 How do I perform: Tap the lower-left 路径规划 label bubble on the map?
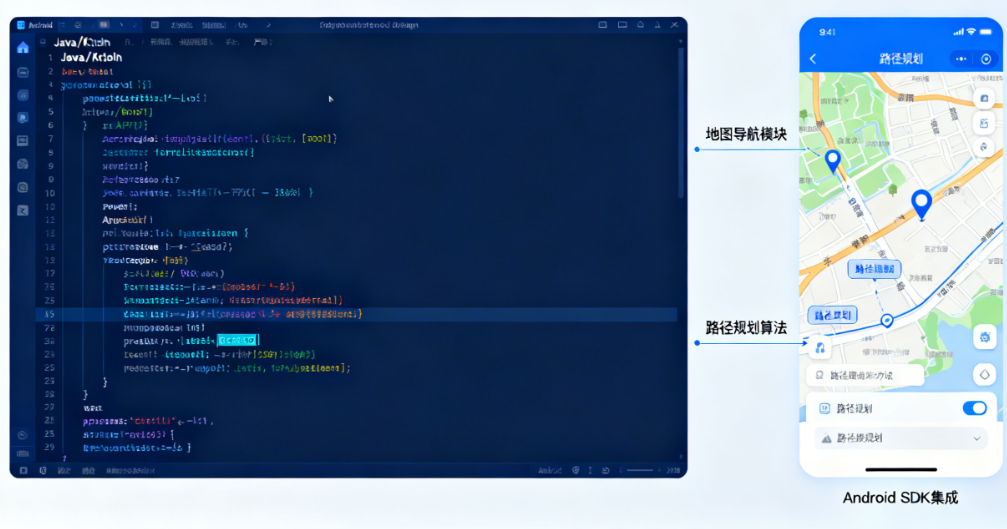click(x=832, y=315)
